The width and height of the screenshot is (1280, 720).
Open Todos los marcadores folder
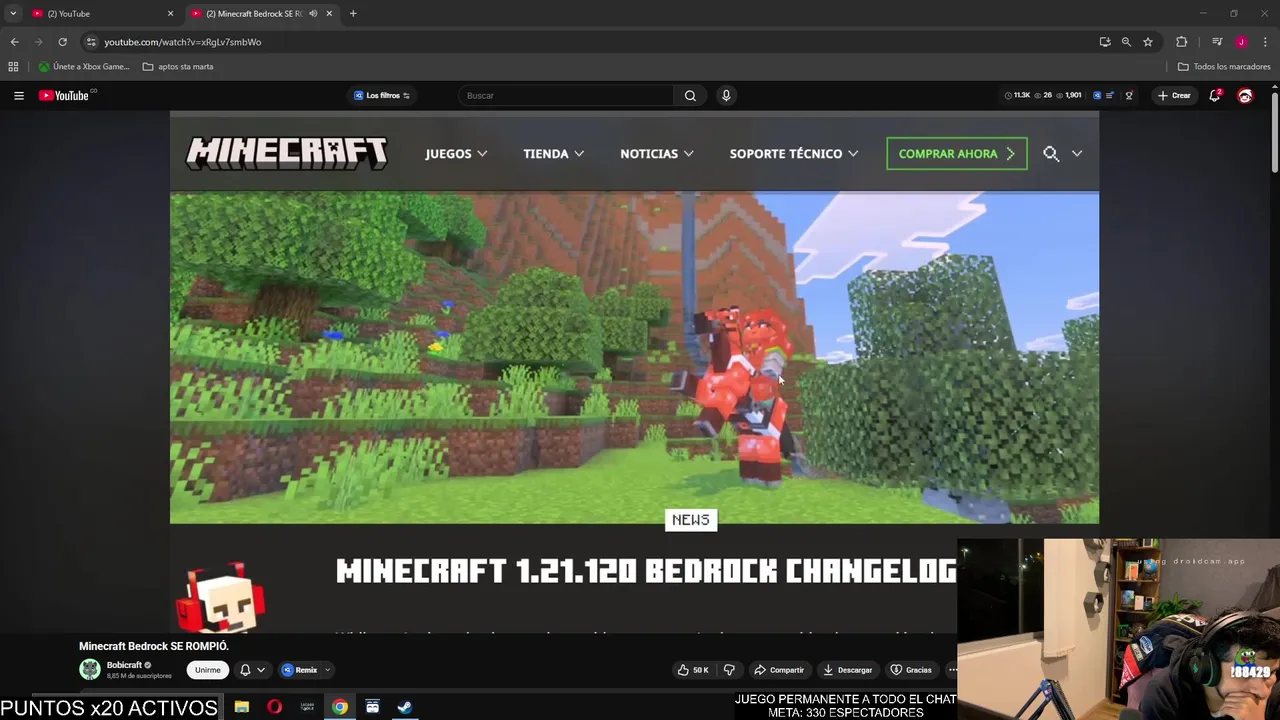click(1224, 67)
